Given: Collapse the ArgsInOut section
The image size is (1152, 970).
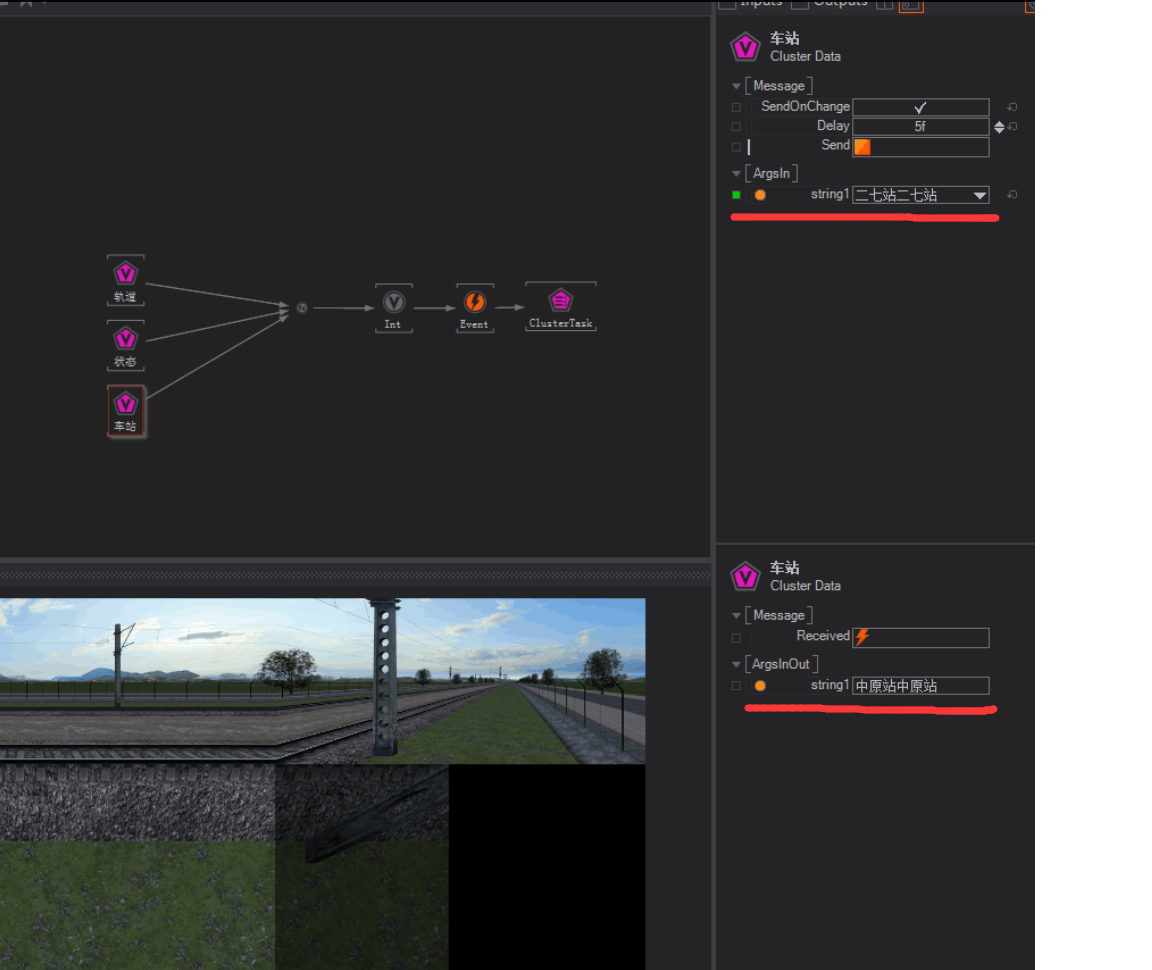Looking at the screenshot, I should coord(737,664).
